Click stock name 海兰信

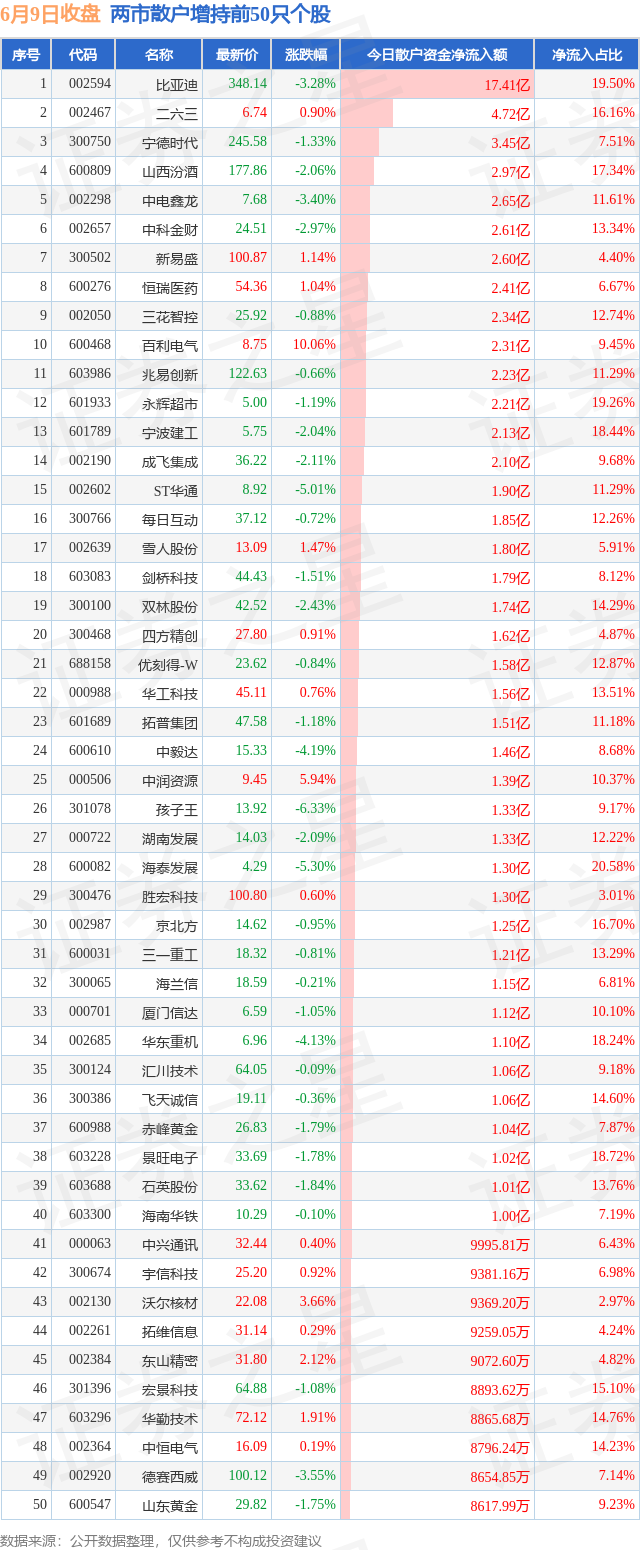(x=177, y=984)
